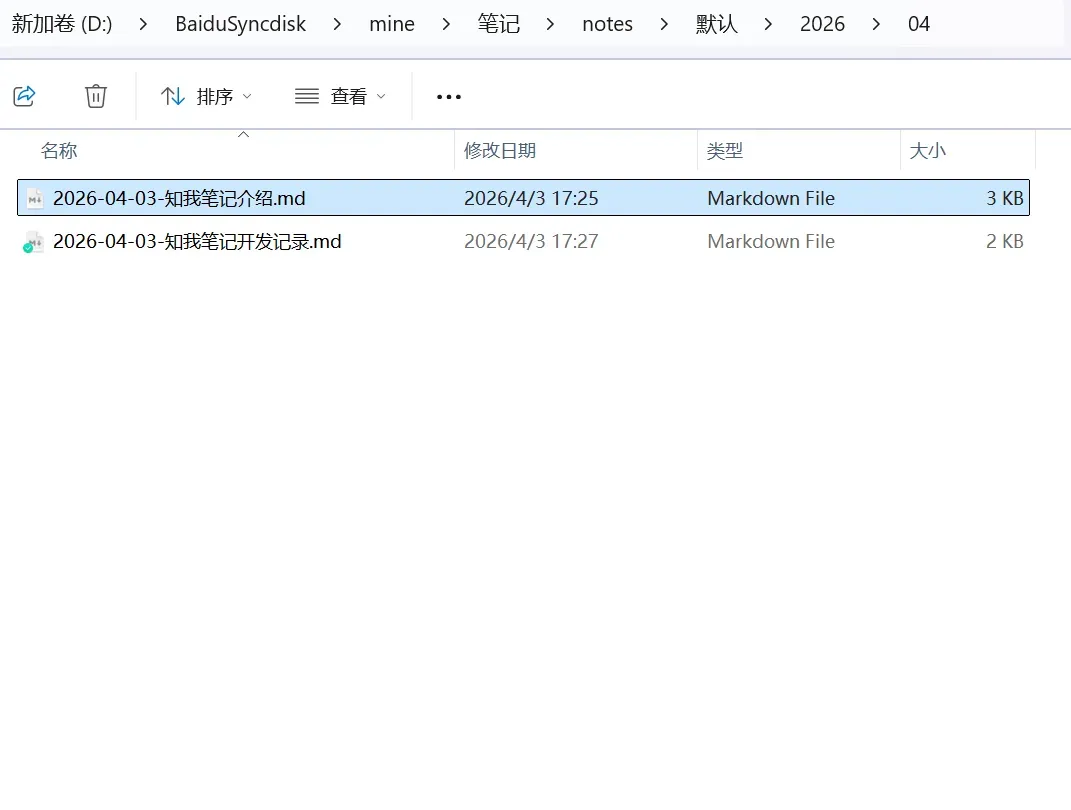This screenshot has width=1071, height=810.
Task: Expand chevron after 2026
Action: tap(876, 25)
